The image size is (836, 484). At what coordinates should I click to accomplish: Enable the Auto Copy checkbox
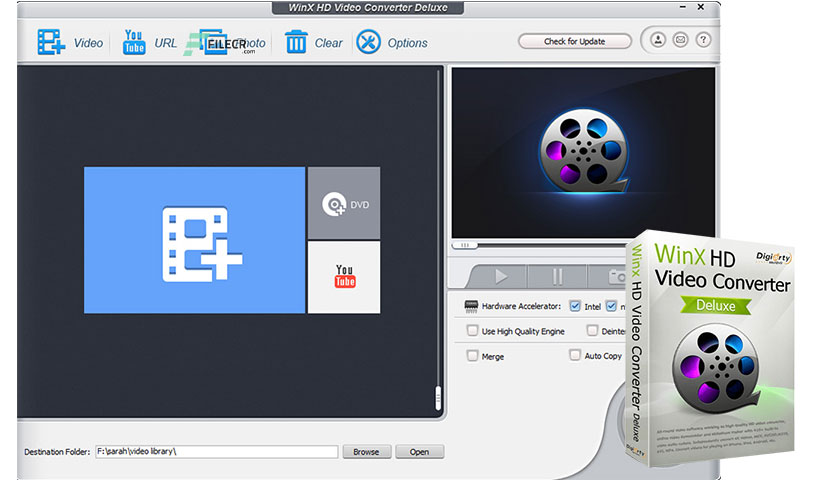point(575,355)
